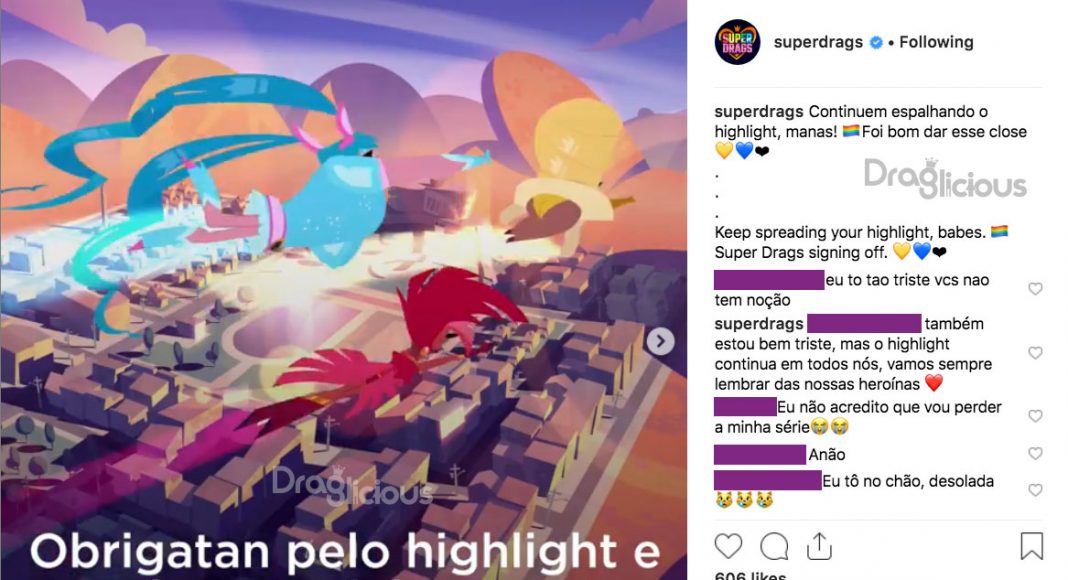Like the "eu to tao triste" comment
This screenshot has height=580, width=1068.
(x=1035, y=289)
